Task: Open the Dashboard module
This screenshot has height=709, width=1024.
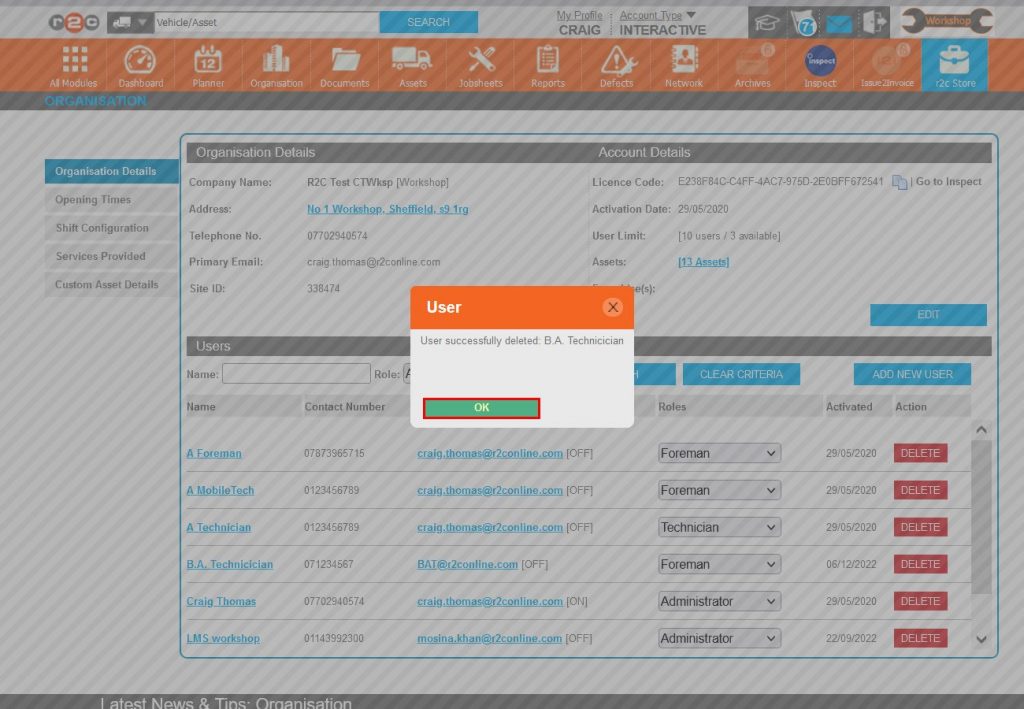Action: [140, 66]
